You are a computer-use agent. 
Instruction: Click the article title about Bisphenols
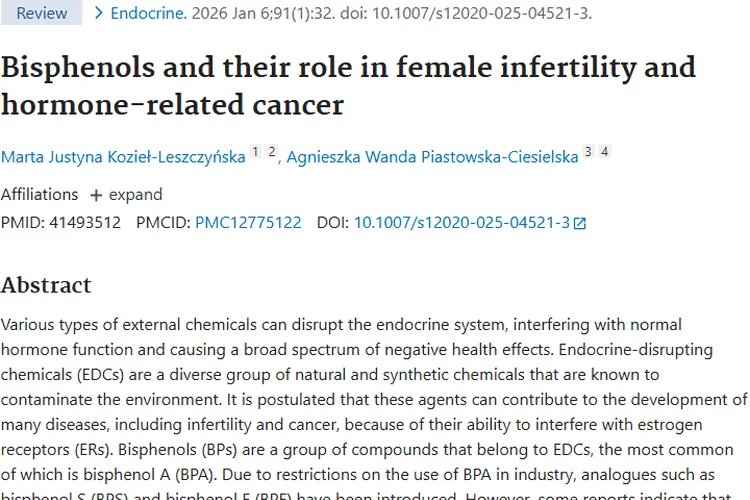(348, 85)
